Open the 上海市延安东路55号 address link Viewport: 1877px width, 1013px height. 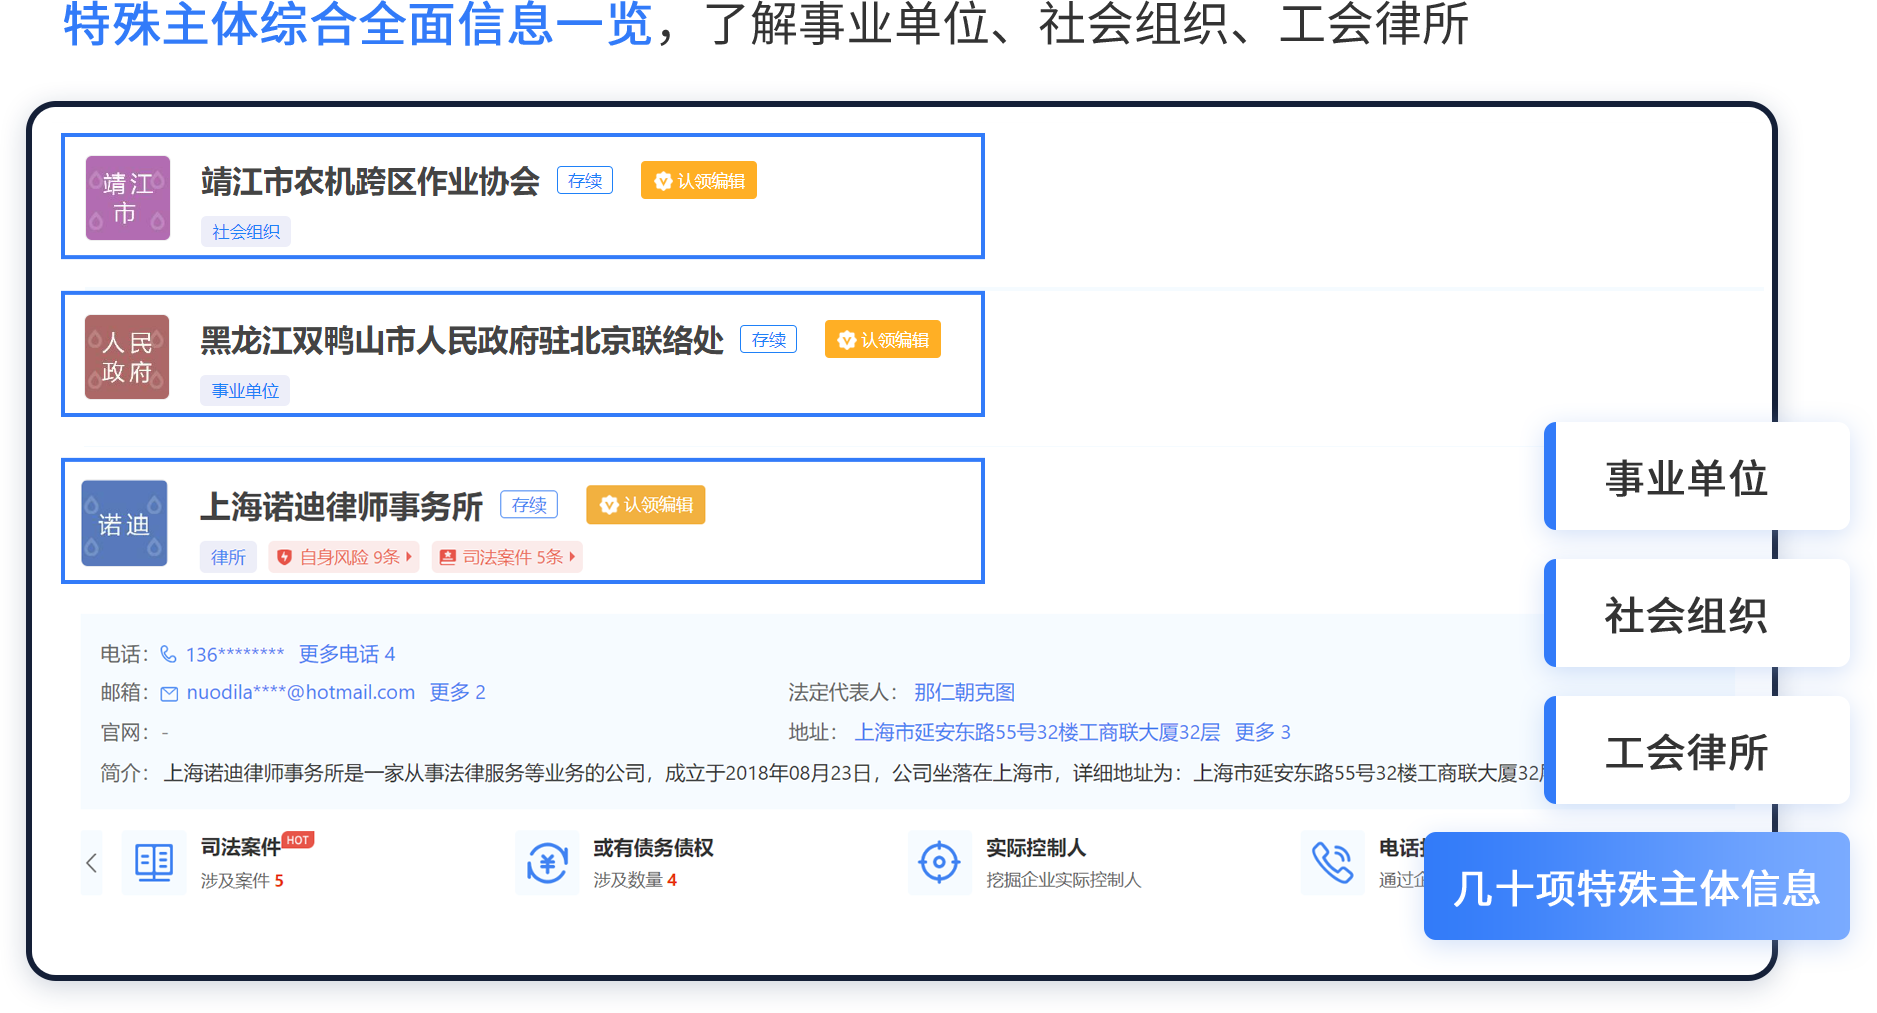click(1037, 732)
